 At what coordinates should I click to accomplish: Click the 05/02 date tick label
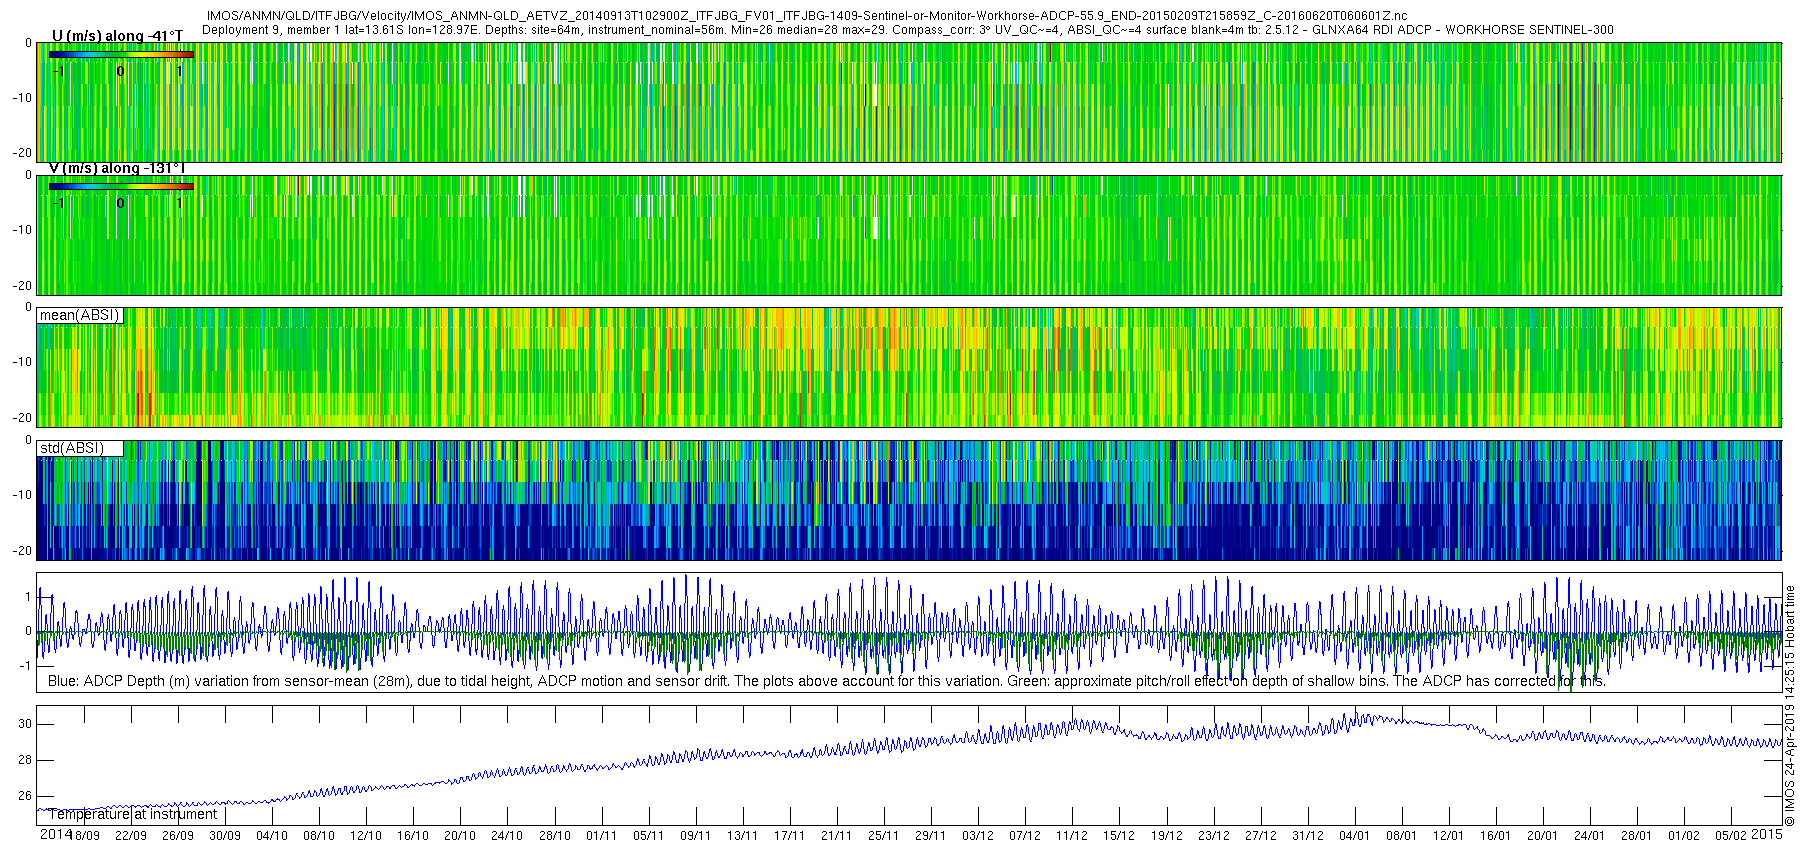[x=1731, y=836]
